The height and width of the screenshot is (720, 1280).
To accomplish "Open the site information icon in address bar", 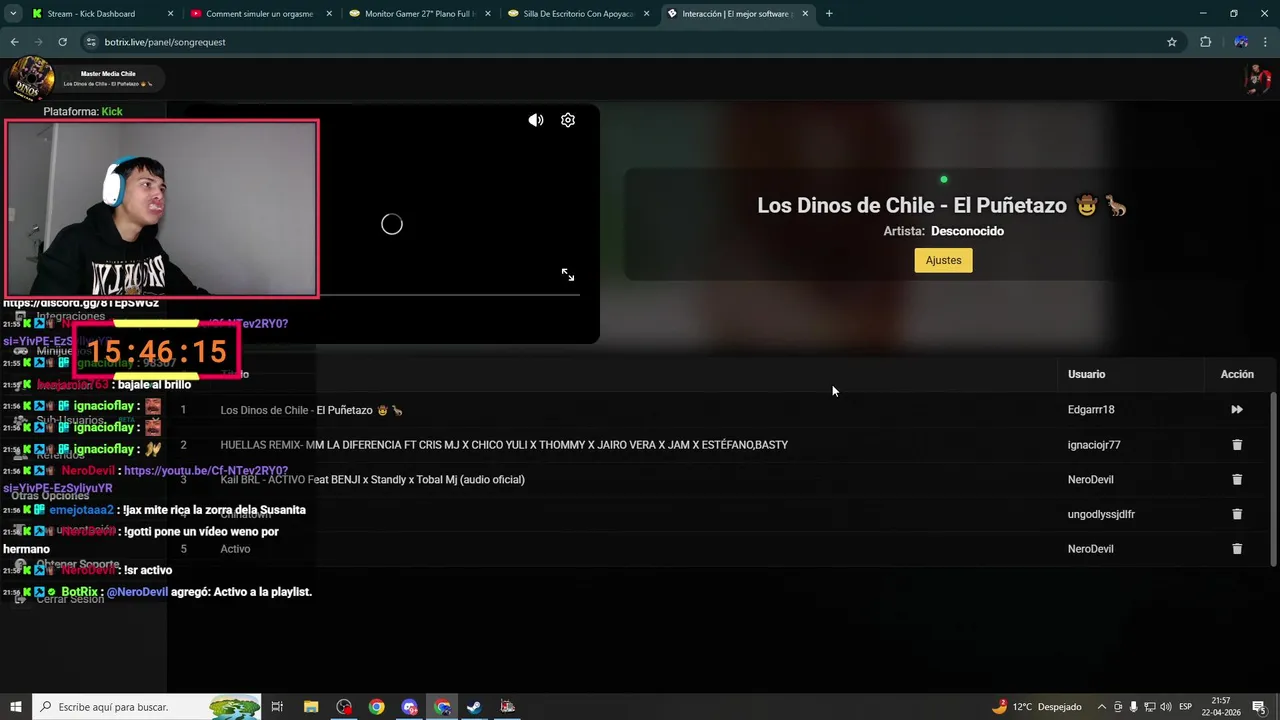I will [91, 42].
